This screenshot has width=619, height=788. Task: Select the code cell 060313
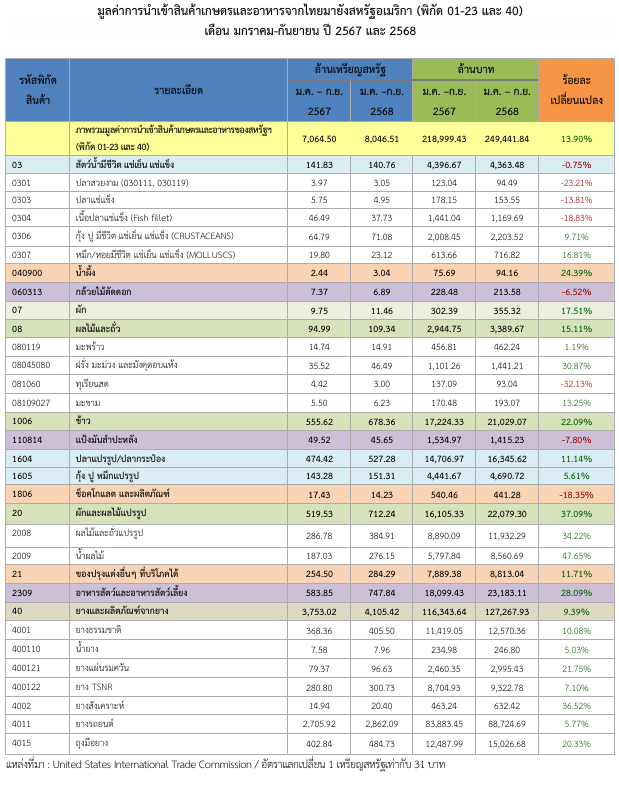[x=27, y=291]
